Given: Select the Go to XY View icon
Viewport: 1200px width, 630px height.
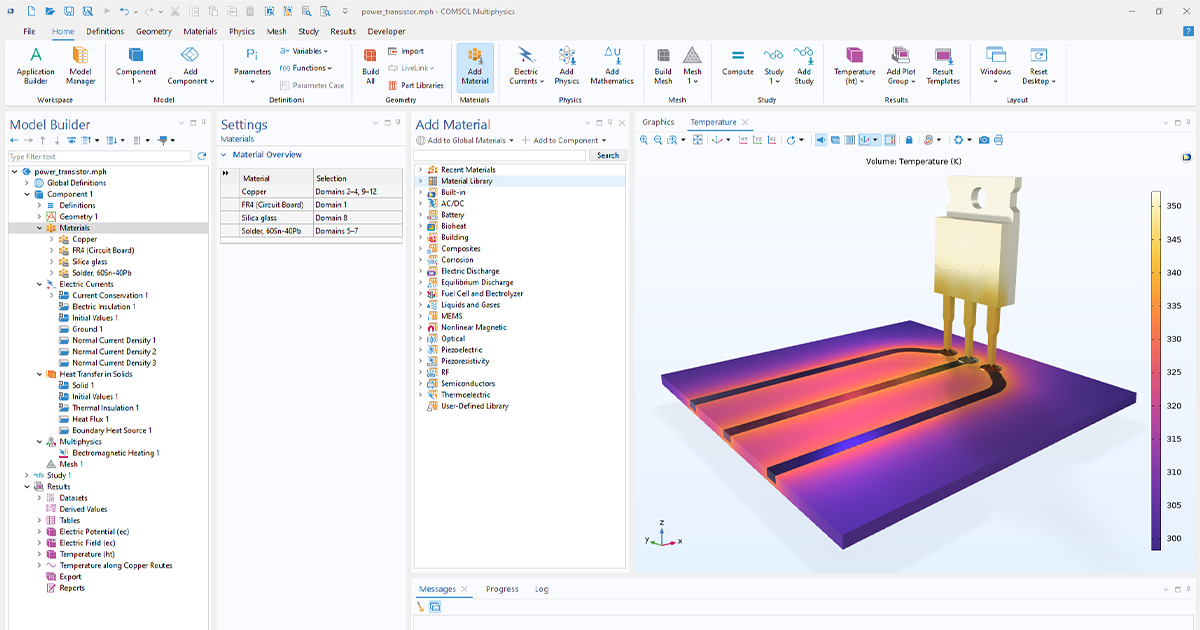Looking at the screenshot, I should [x=742, y=140].
